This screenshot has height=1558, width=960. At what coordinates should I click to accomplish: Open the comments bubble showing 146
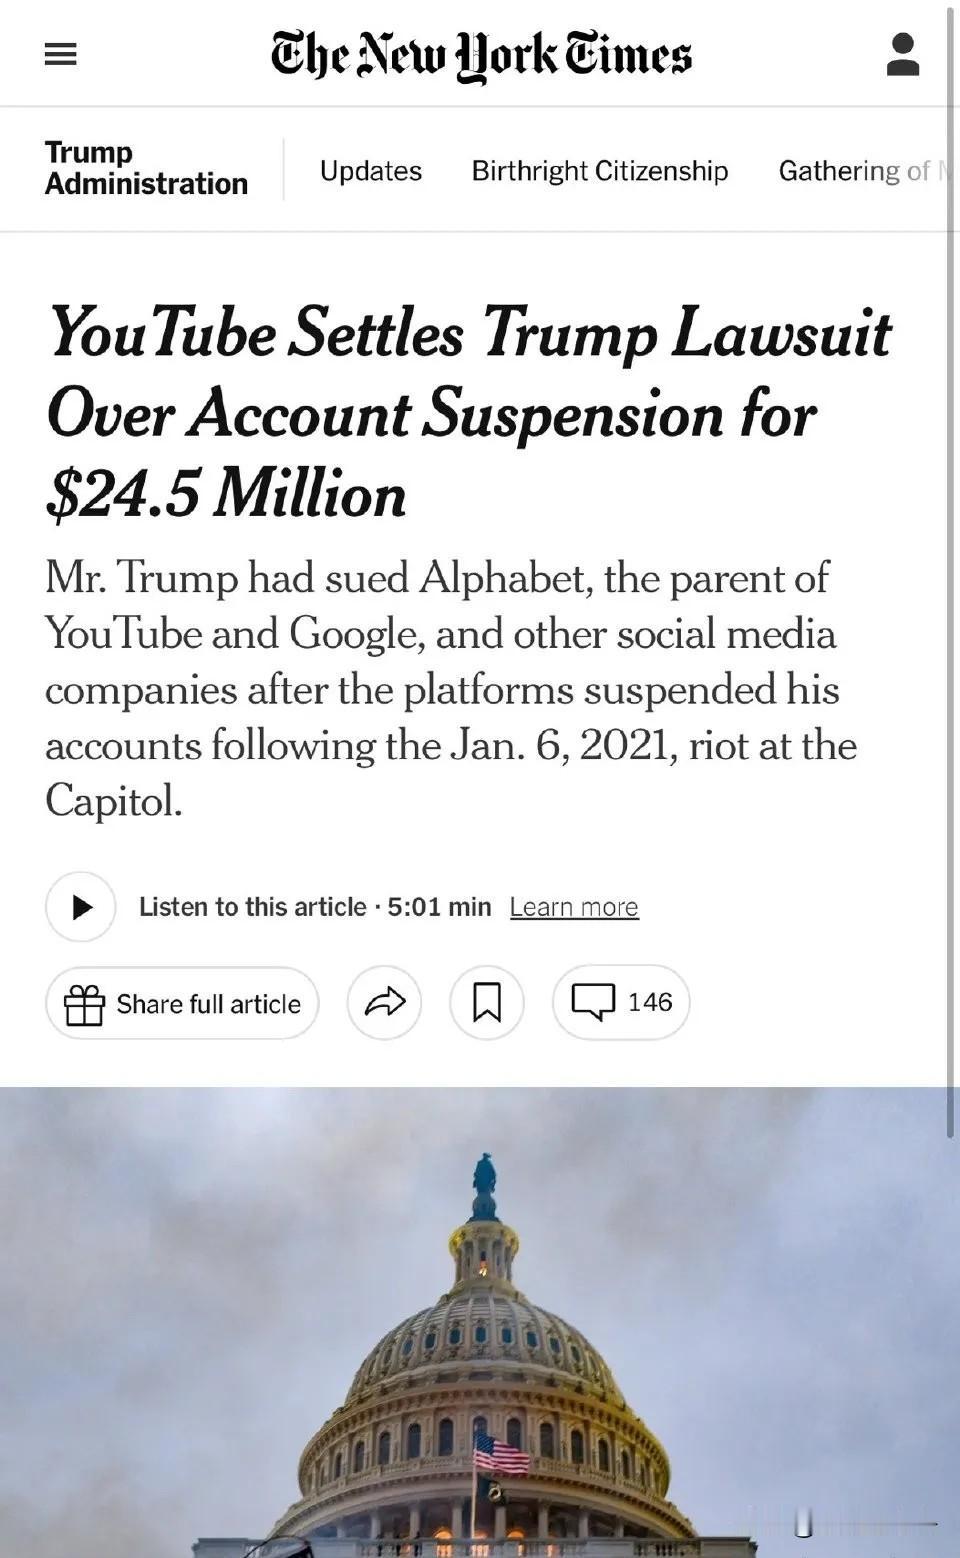pyautogui.click(x=621, y=1002)
